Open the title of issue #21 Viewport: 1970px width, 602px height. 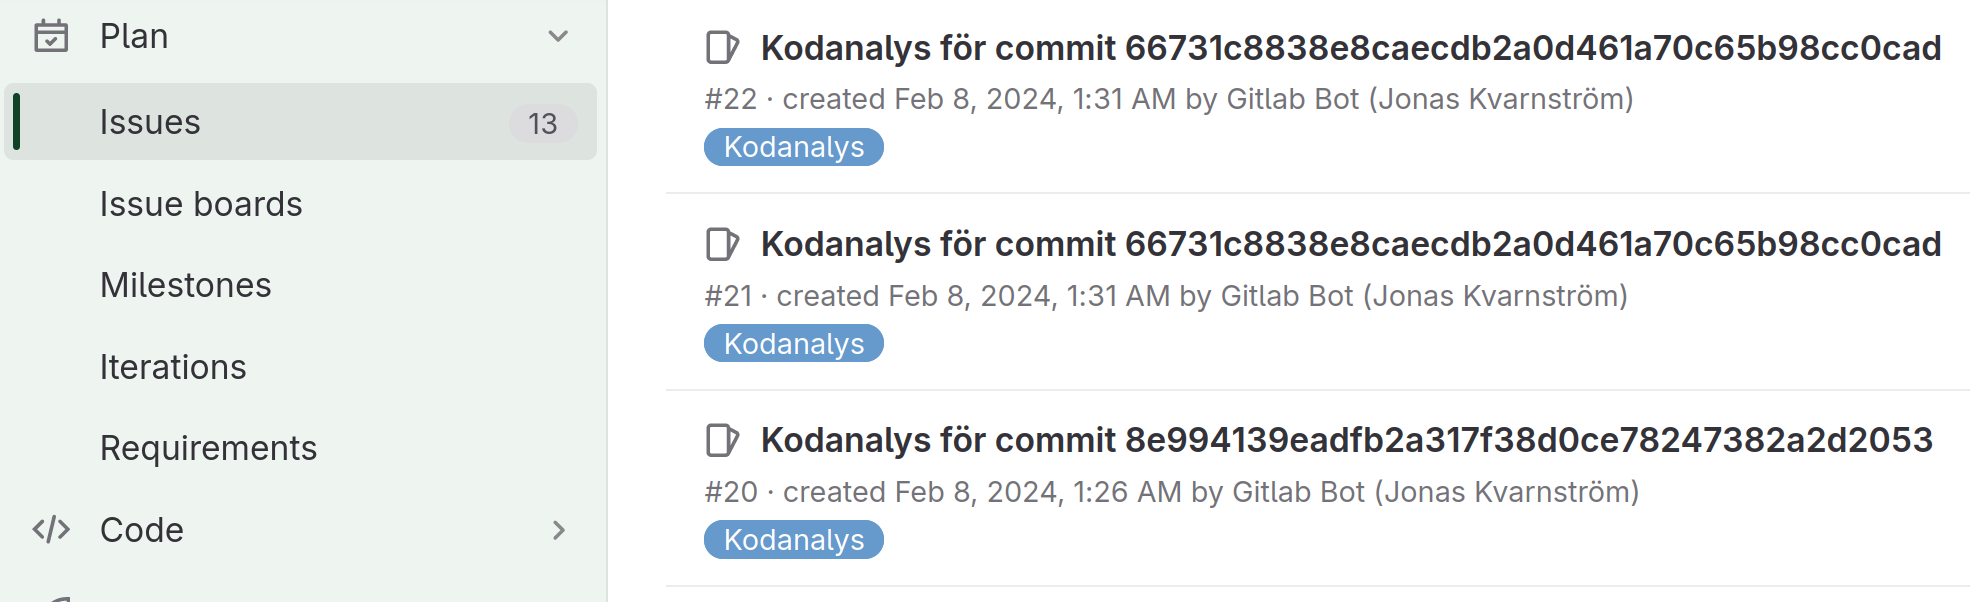(1350, 244)
